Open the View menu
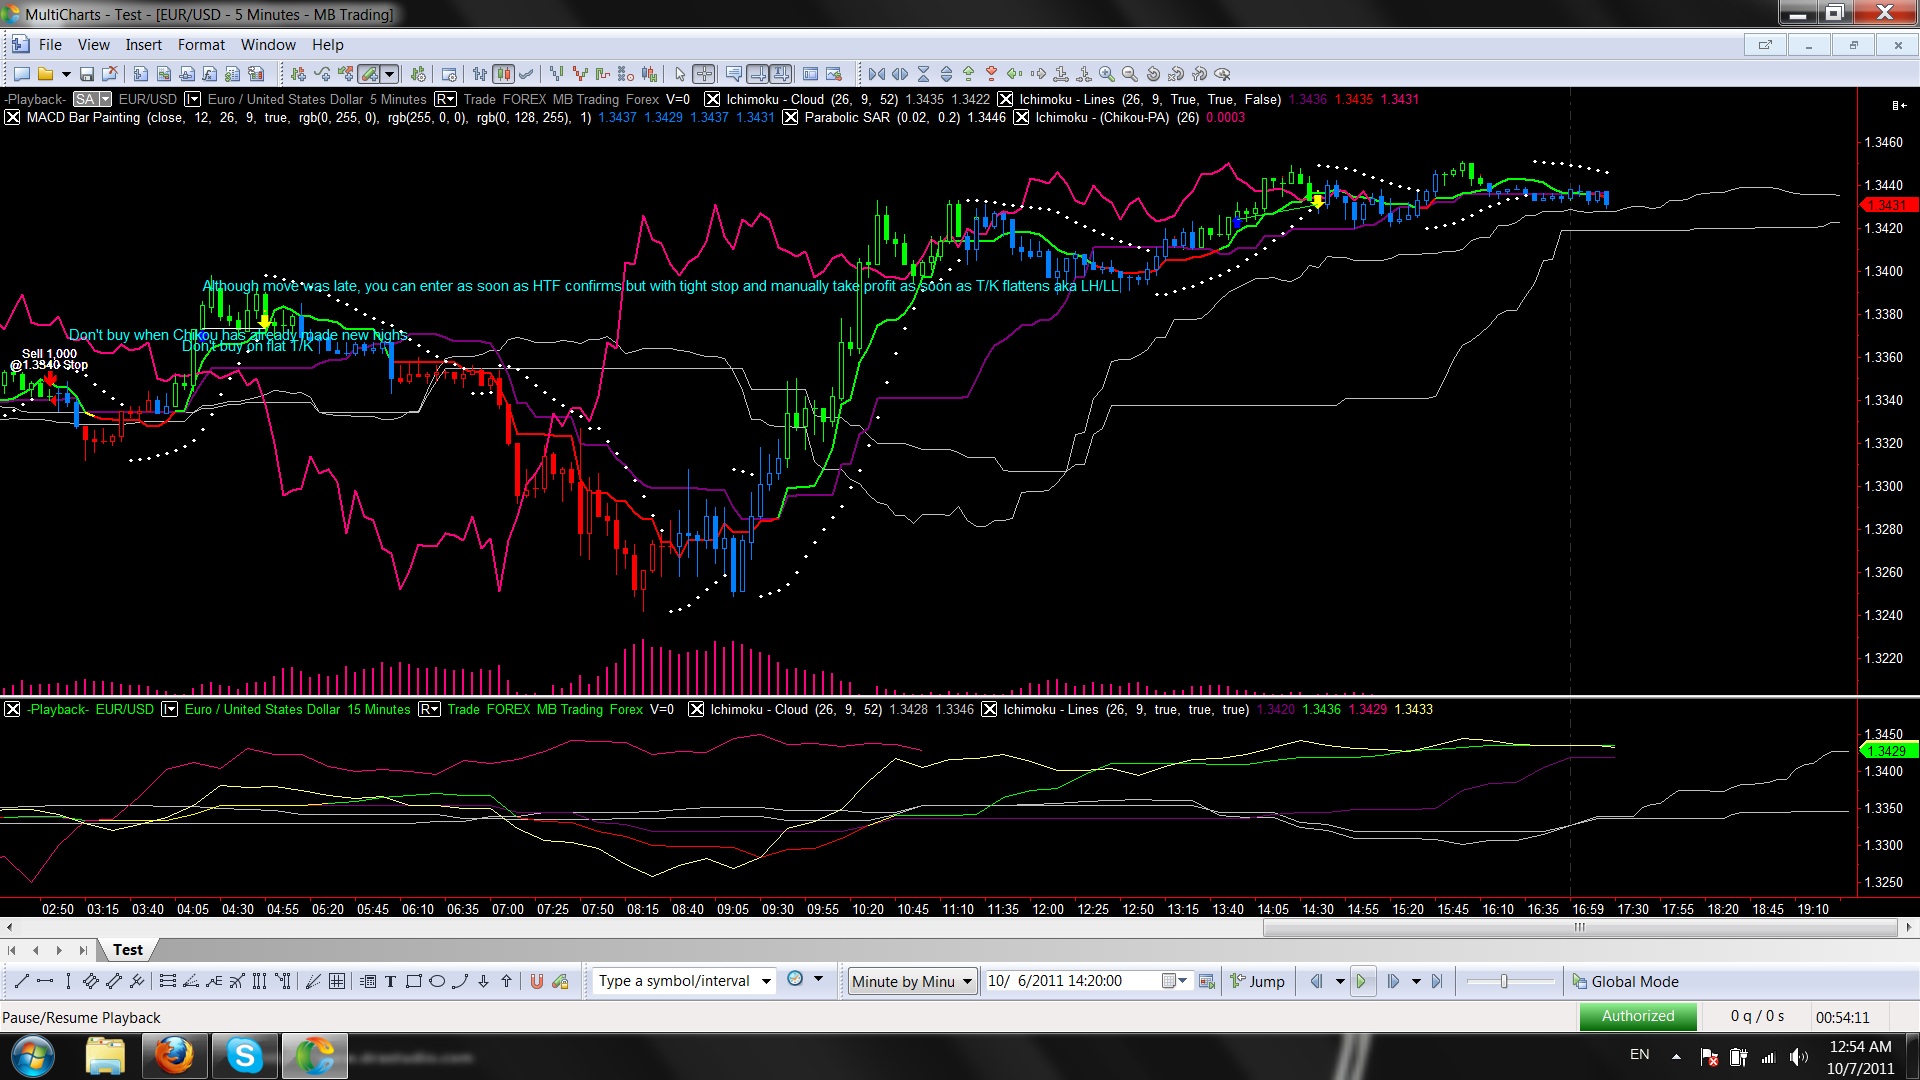Screen dimensions: 1920x1080 94,44
